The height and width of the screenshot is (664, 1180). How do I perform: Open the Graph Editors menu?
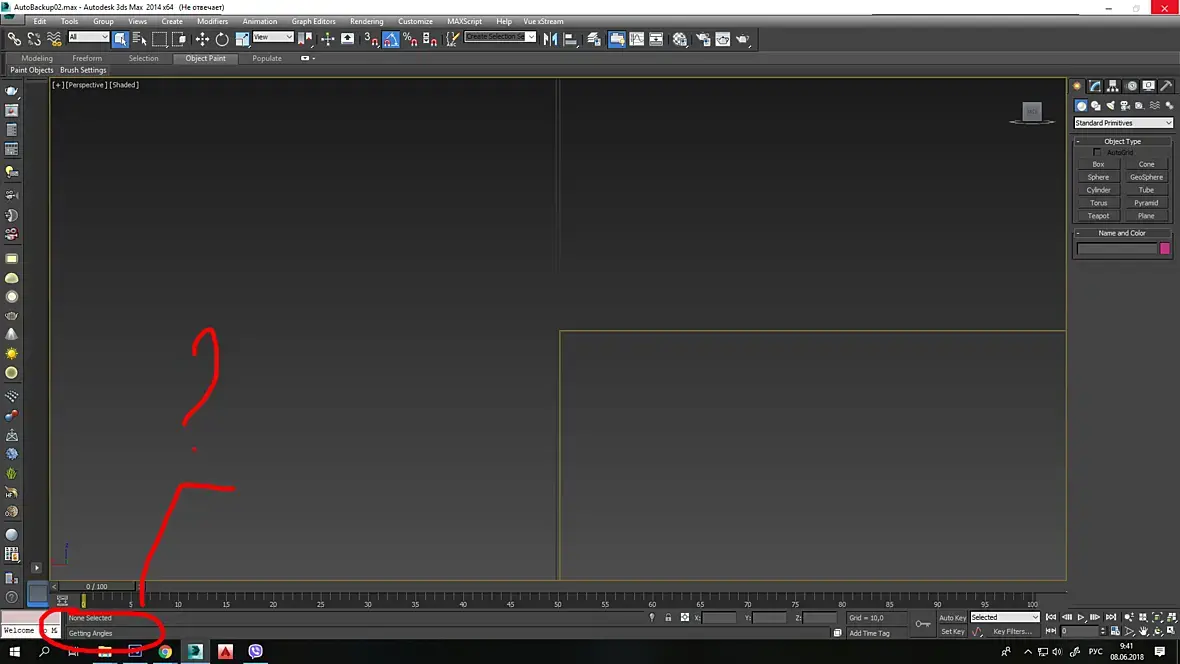tap(313, 21)
